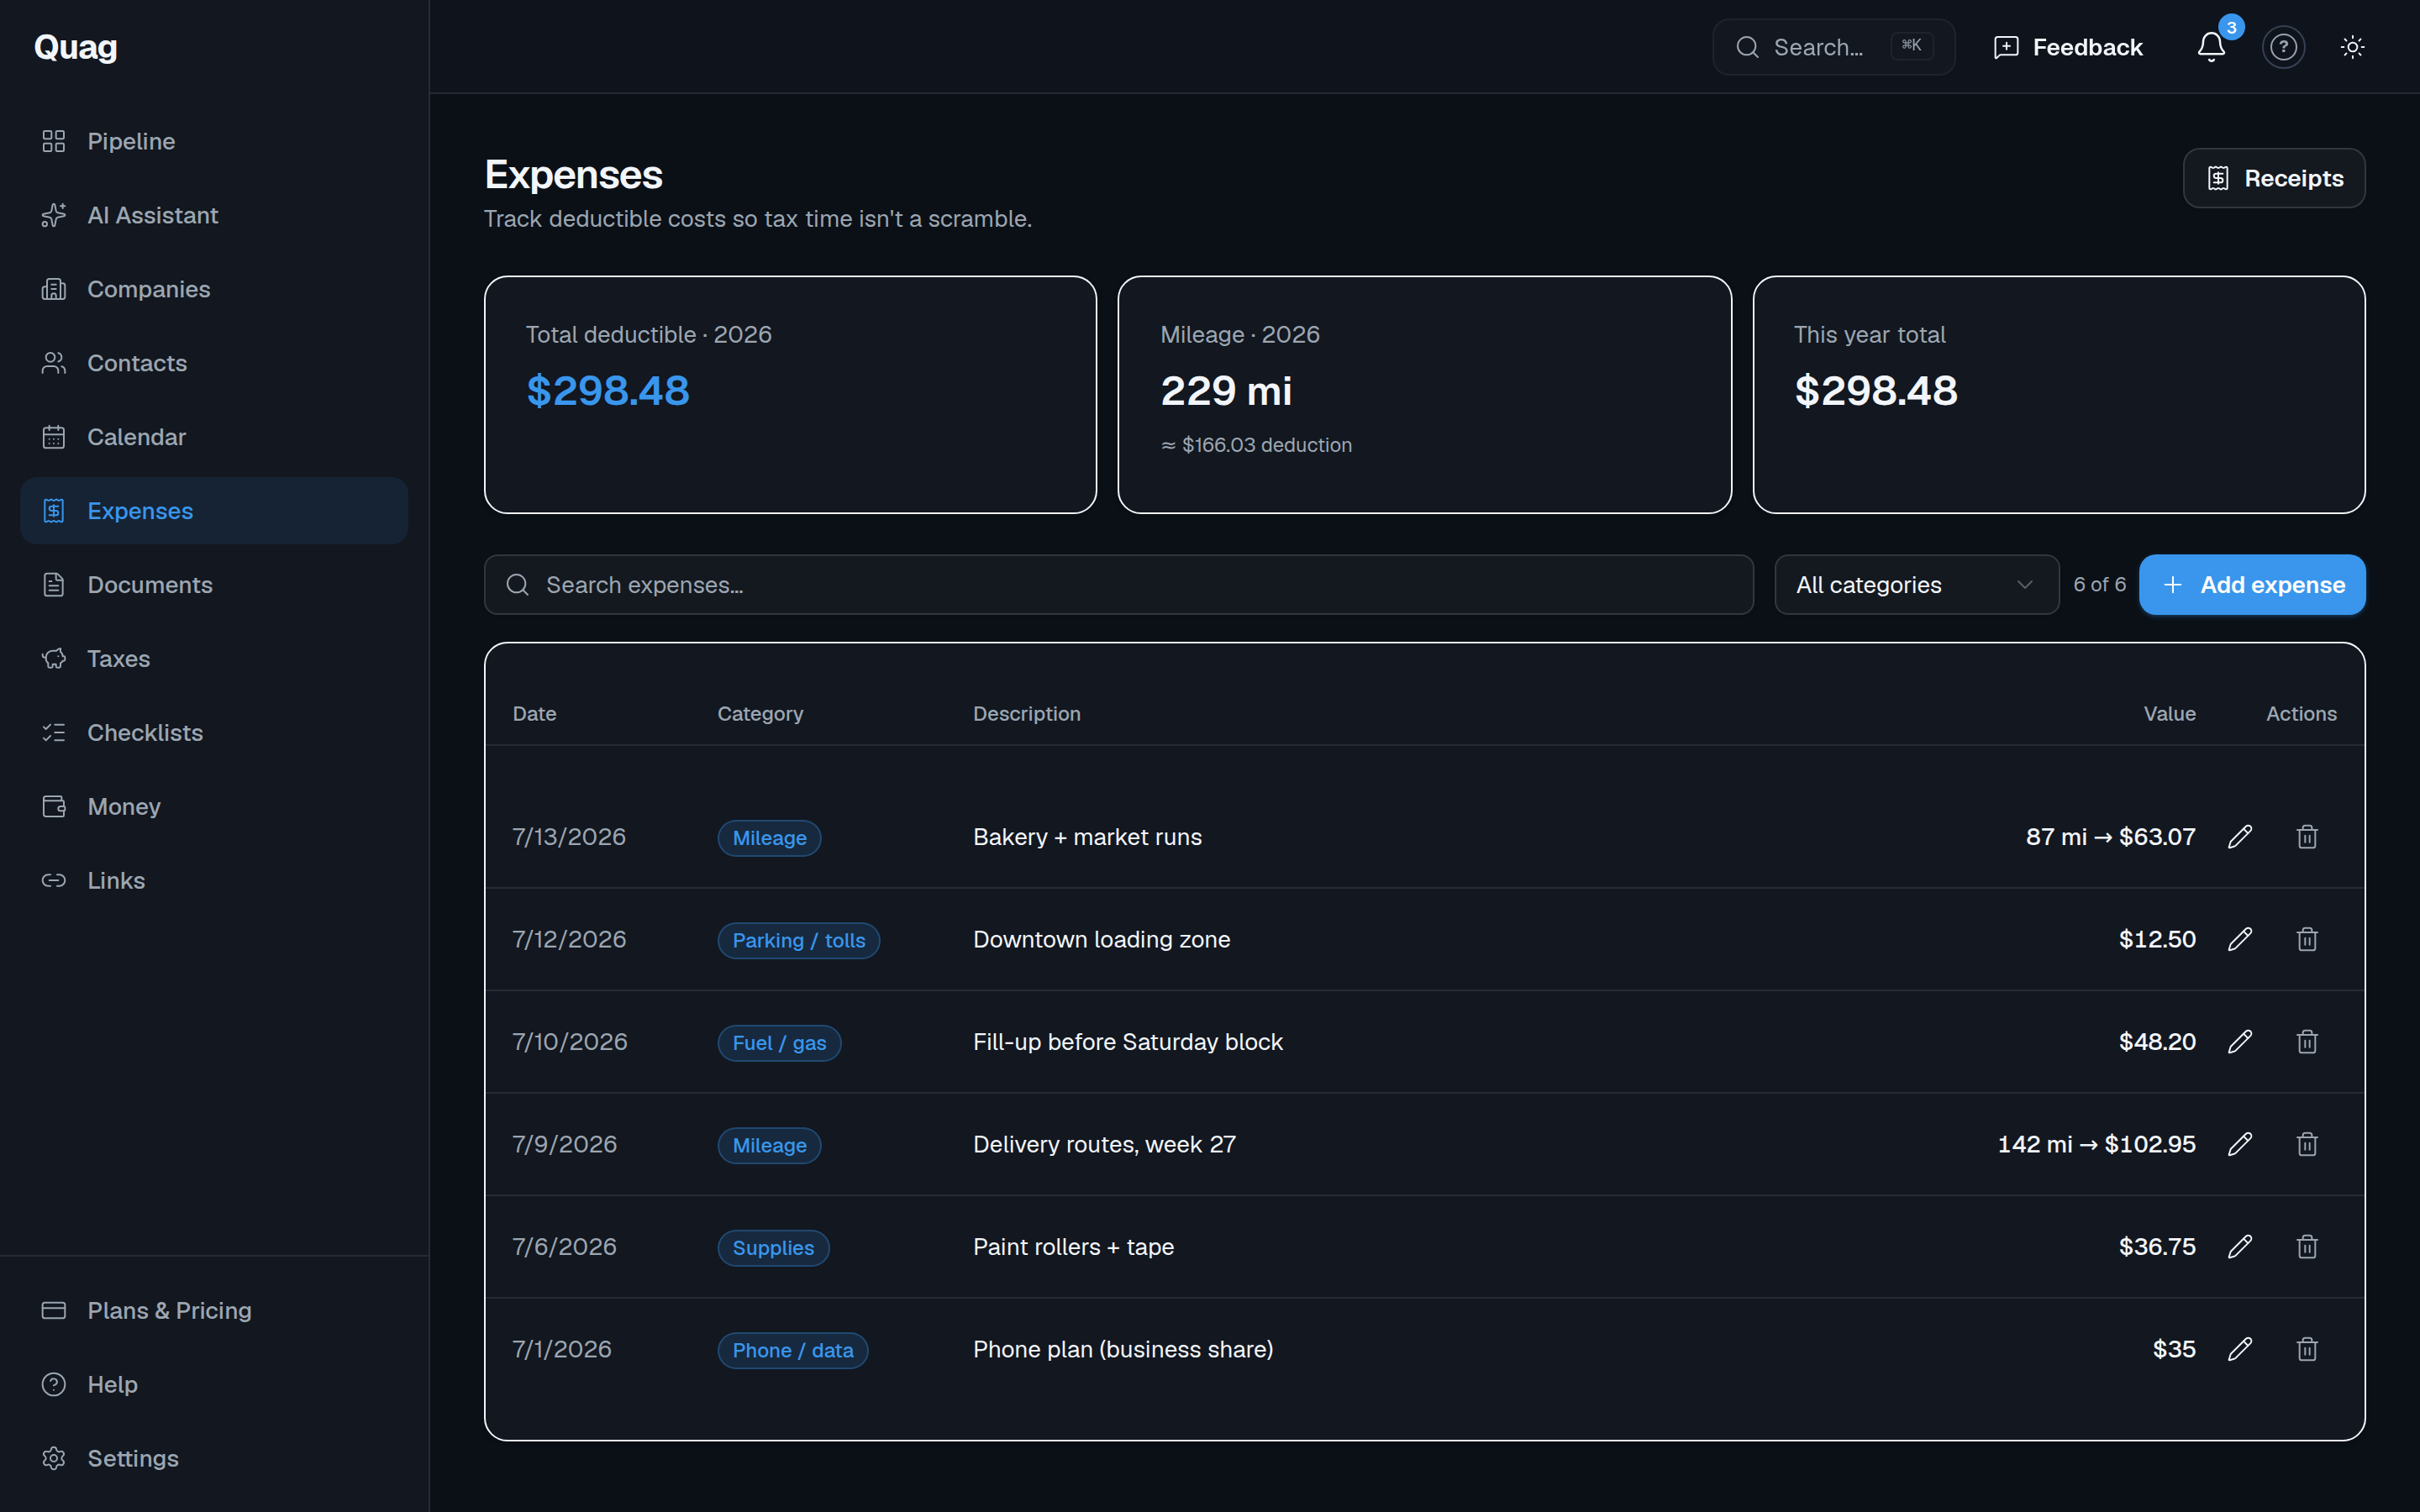The width and height of the screenshot is (2420, 1512).
Task: Click the Date column header
Action: coord(534,714)
